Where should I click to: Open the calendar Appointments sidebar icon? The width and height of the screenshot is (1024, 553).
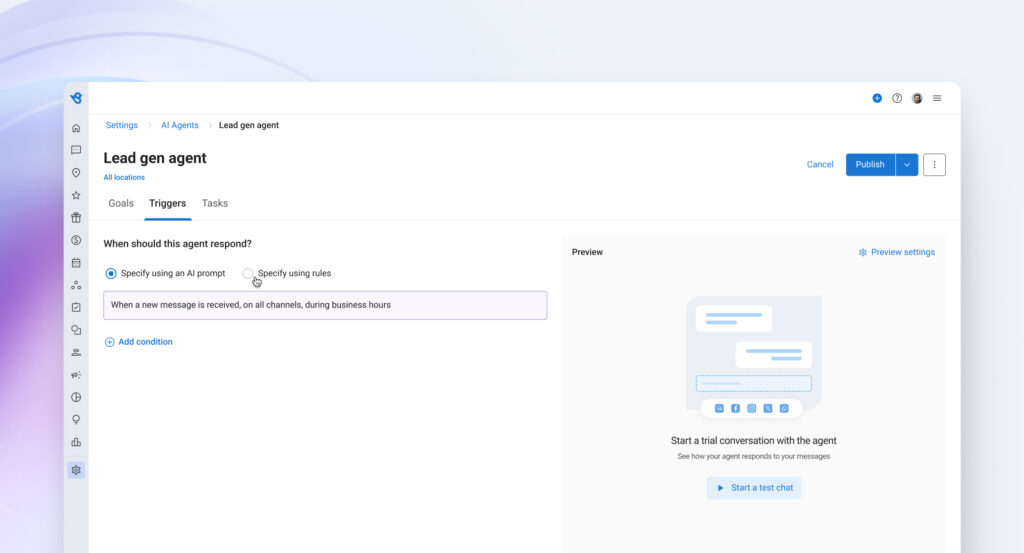point(76,262)
